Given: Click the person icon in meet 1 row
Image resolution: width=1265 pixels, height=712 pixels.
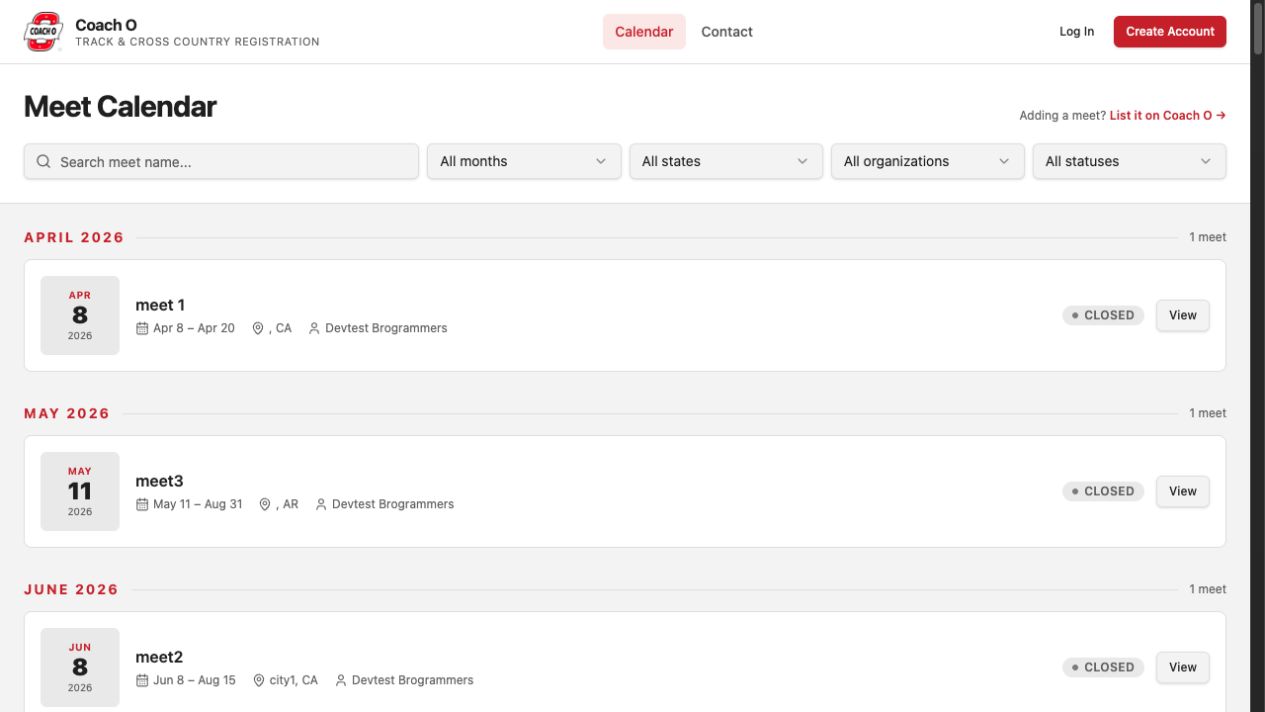Looking at the screenshot, I should pos(314,328).
